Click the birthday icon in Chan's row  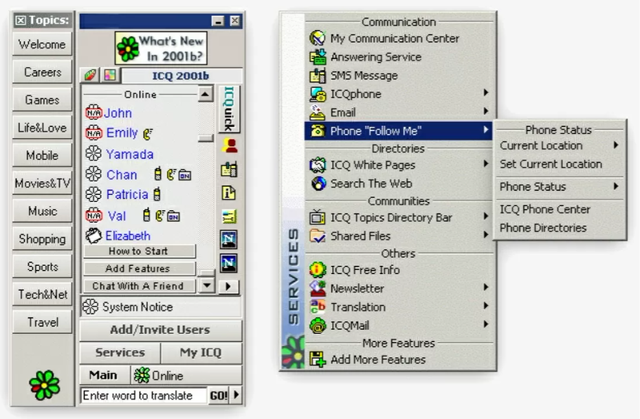(x=185, y=175)
